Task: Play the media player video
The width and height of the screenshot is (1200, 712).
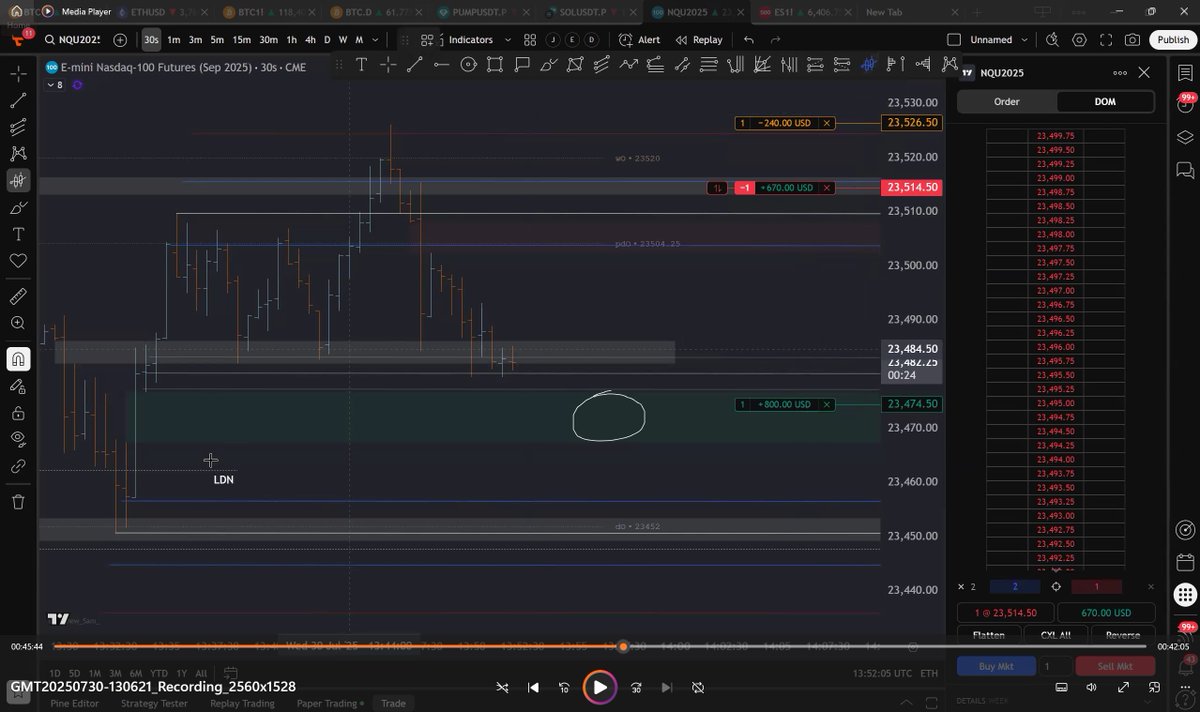Action: click(599, 687)
